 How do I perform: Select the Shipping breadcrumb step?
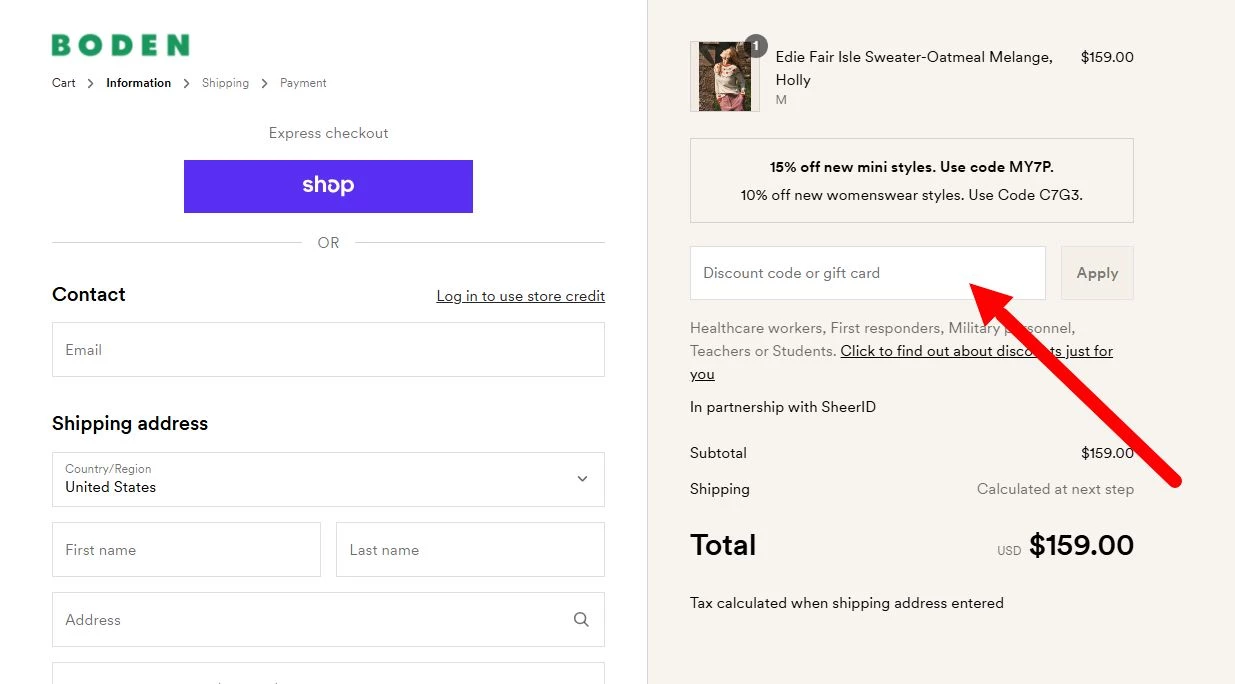(x=225, y=83)
